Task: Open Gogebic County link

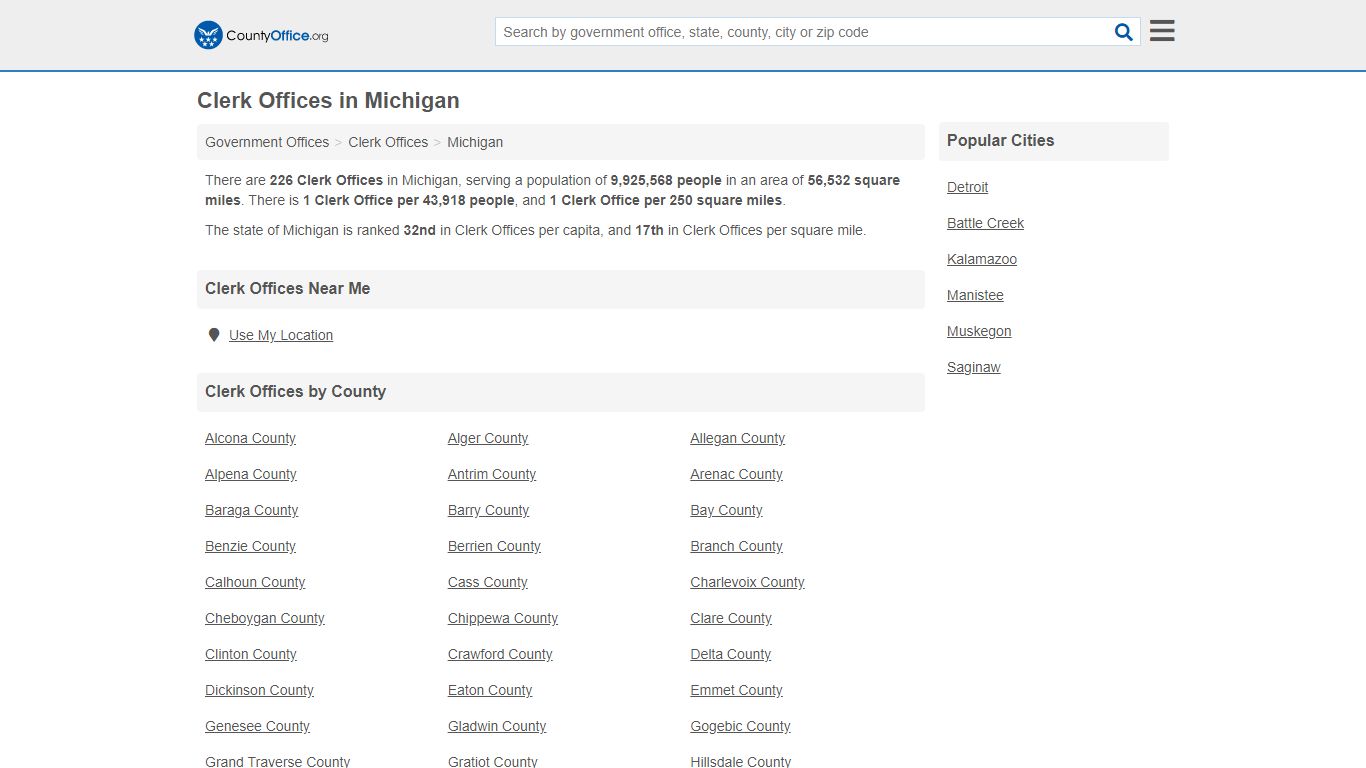Action: [740, 726]
